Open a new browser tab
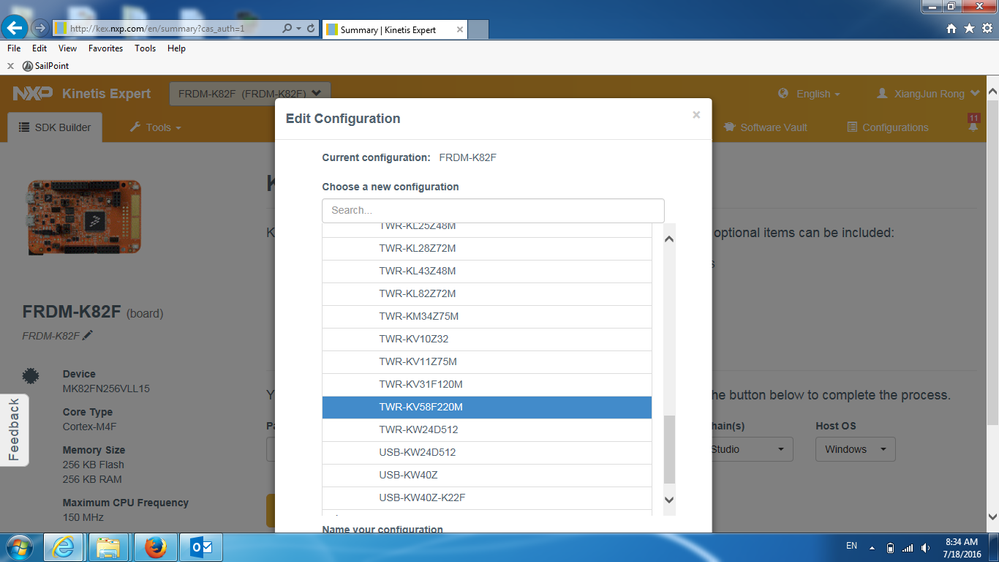The image size is (999, 562). pyautogui.click(x=478, y=29)
